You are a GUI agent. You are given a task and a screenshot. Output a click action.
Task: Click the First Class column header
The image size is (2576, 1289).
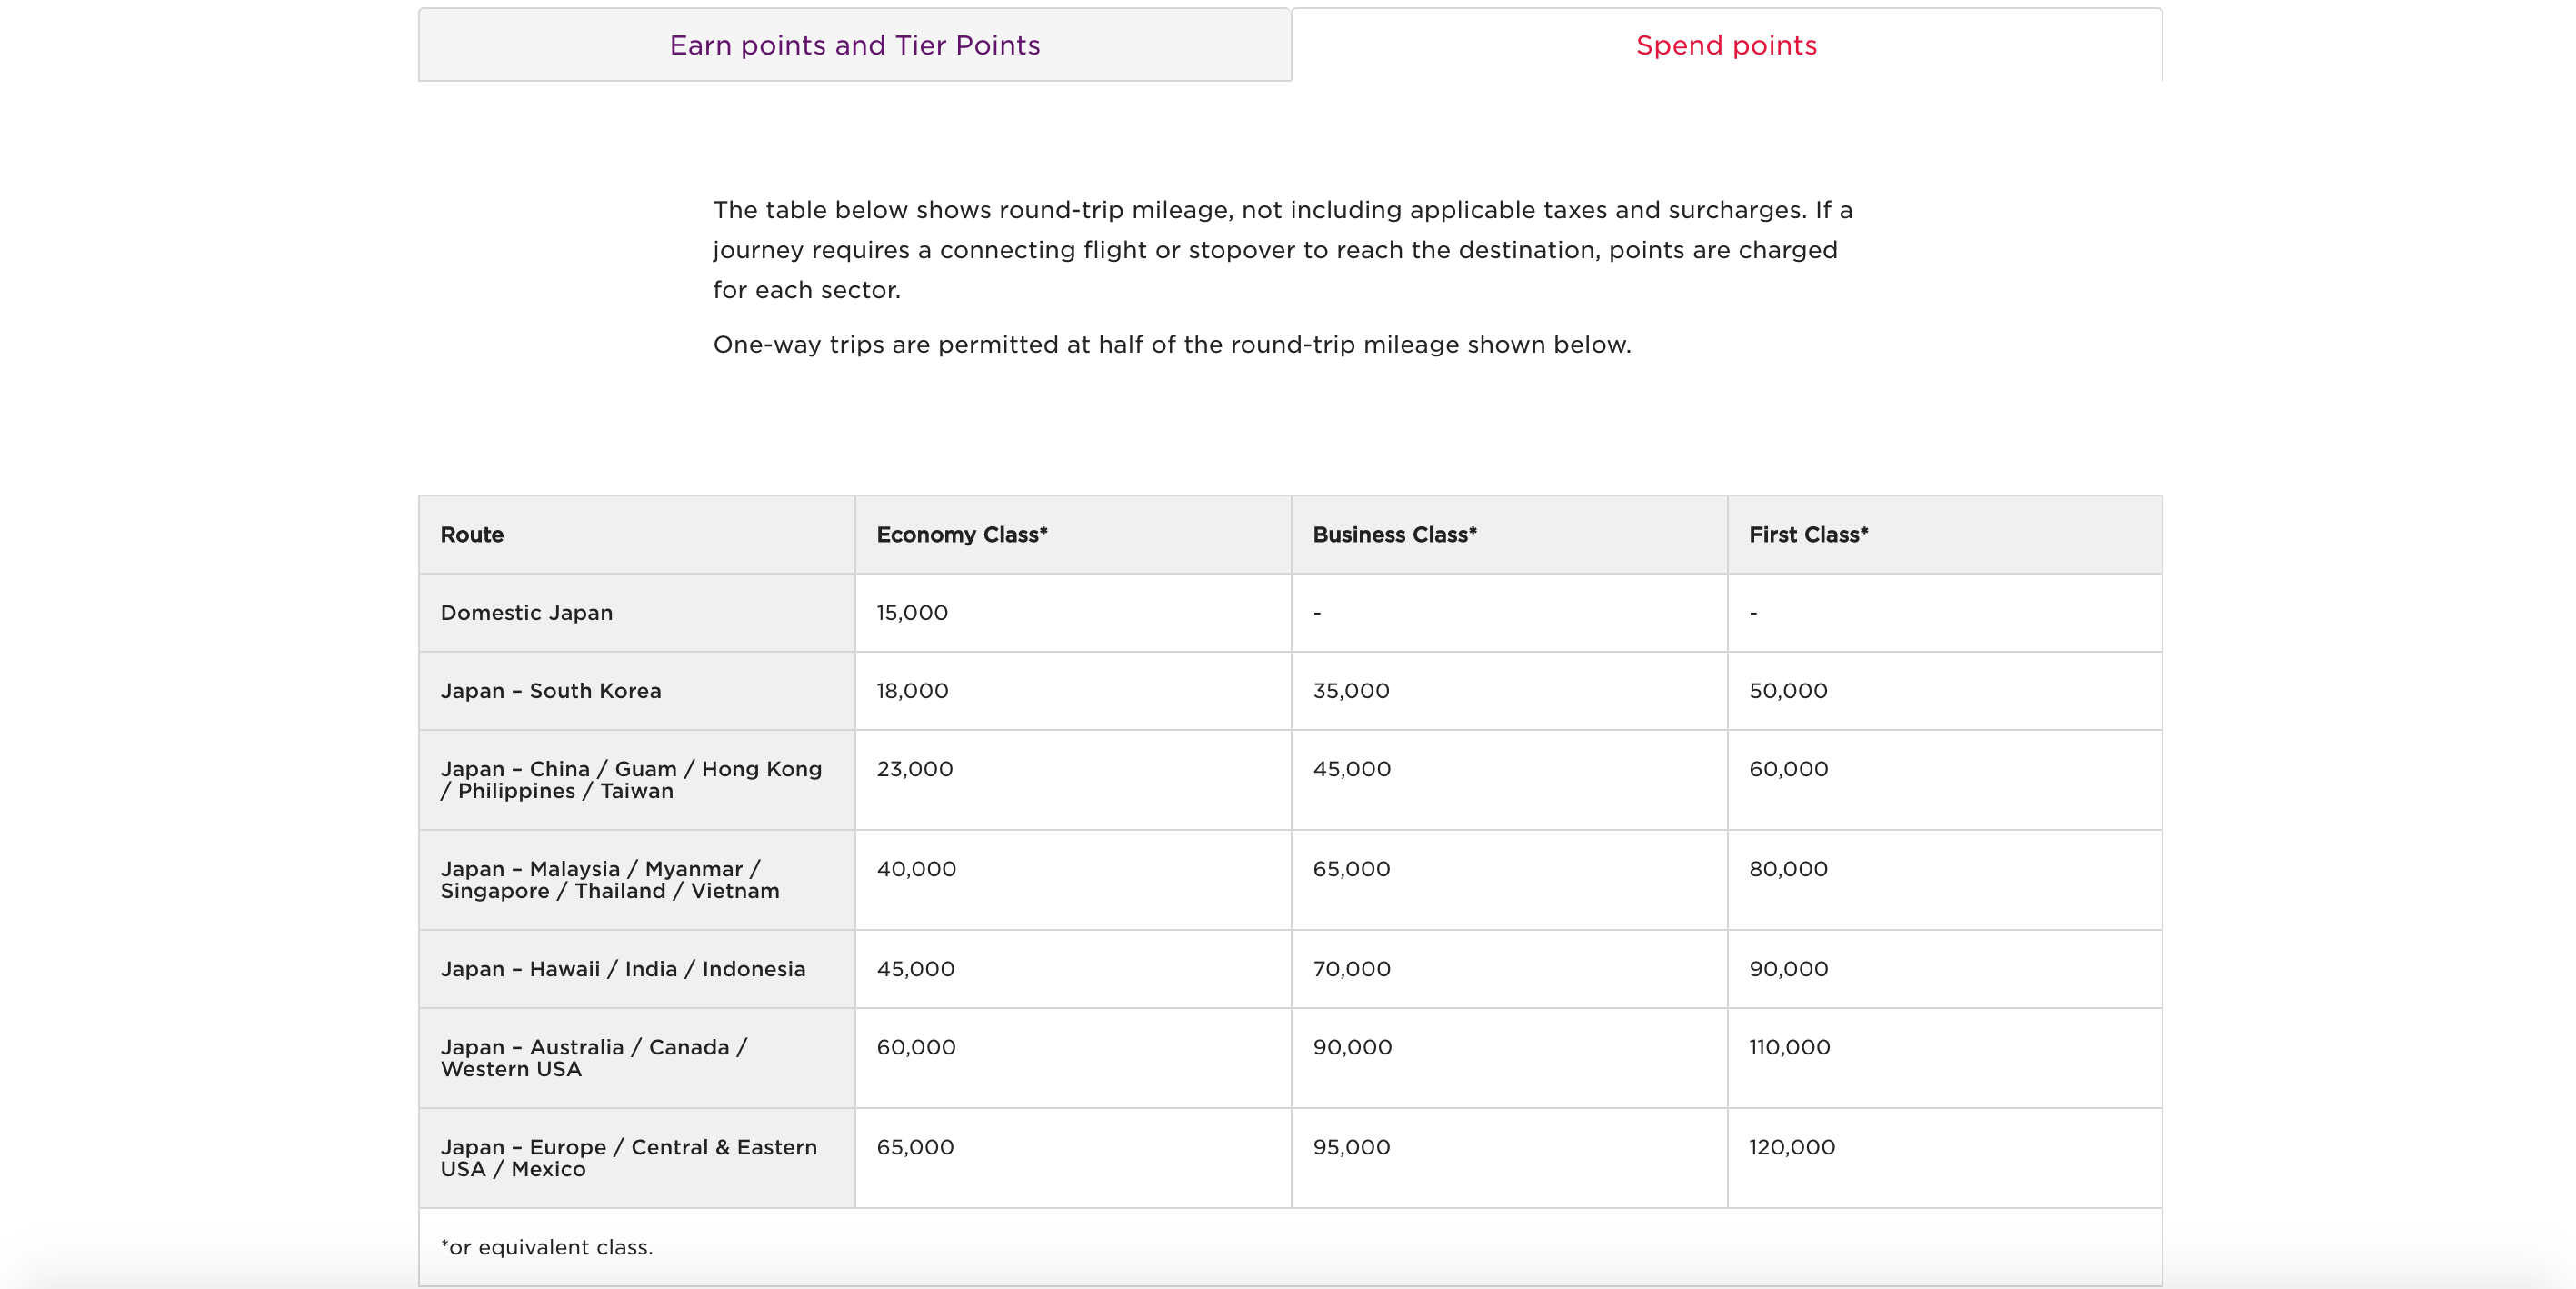[x=1807, y=534]
